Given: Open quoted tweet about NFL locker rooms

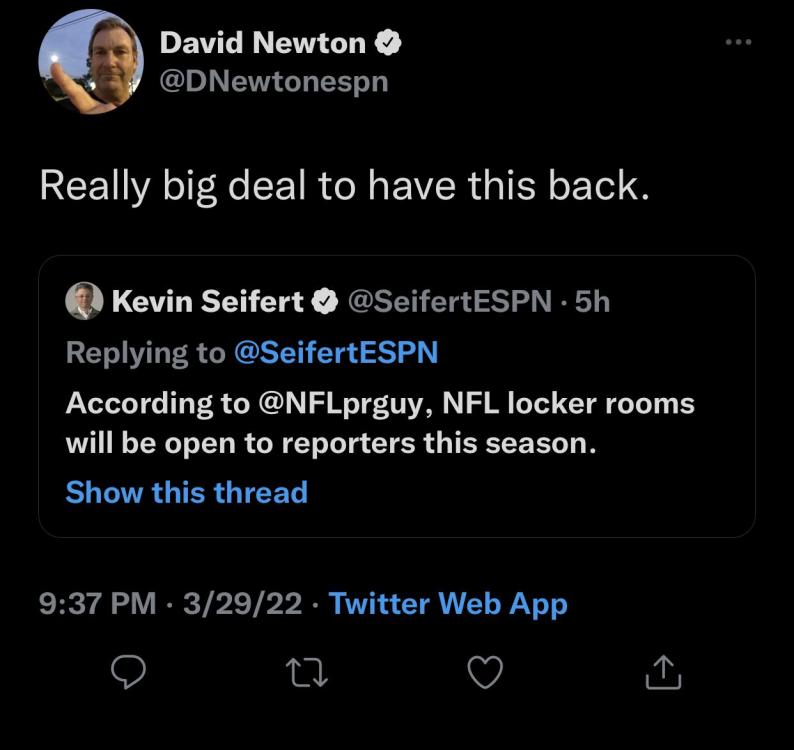Looking at the screenshot, I should (x=380, y=423).
